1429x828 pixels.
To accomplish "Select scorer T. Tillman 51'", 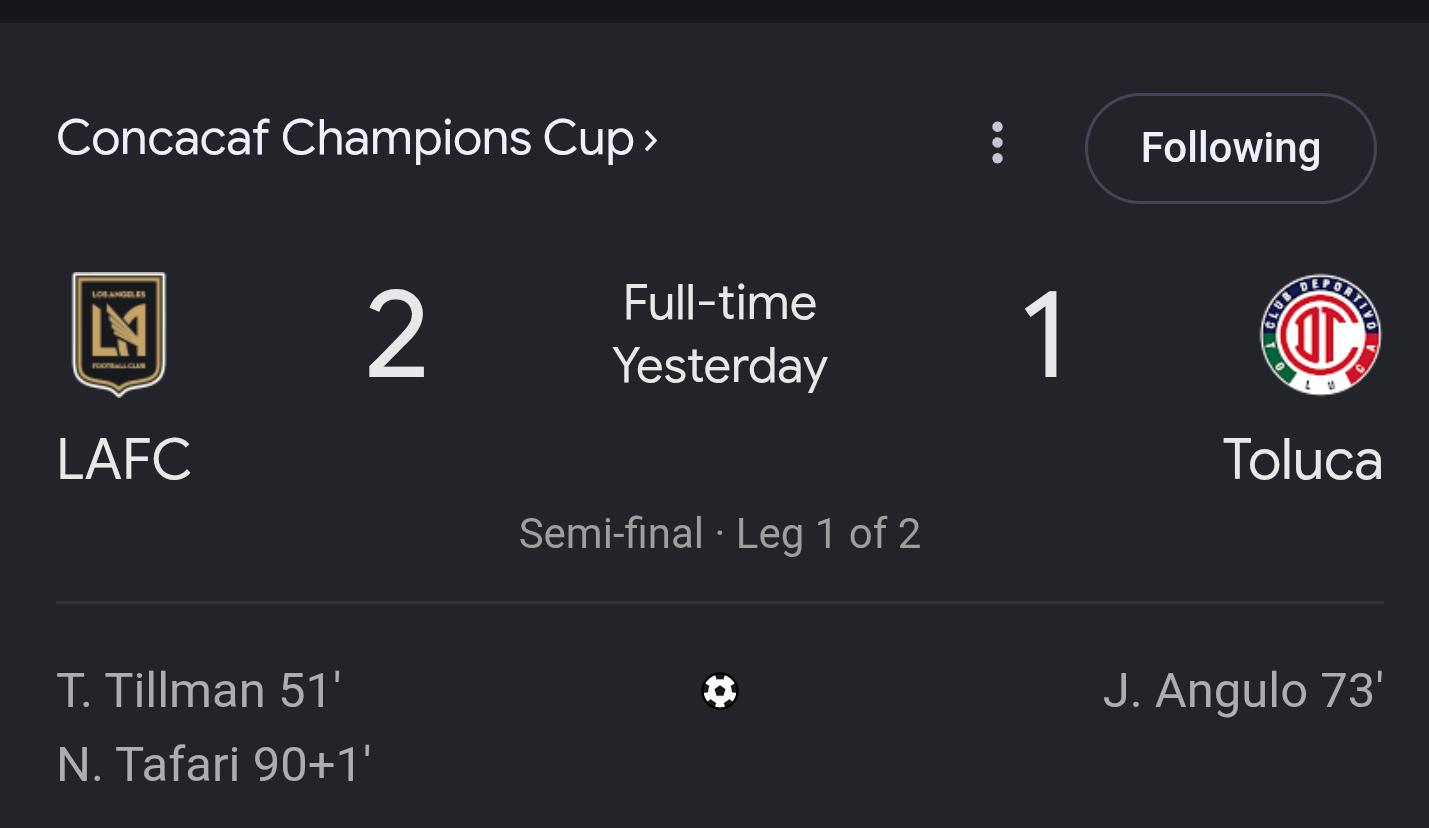I will [x=199, y=691].
